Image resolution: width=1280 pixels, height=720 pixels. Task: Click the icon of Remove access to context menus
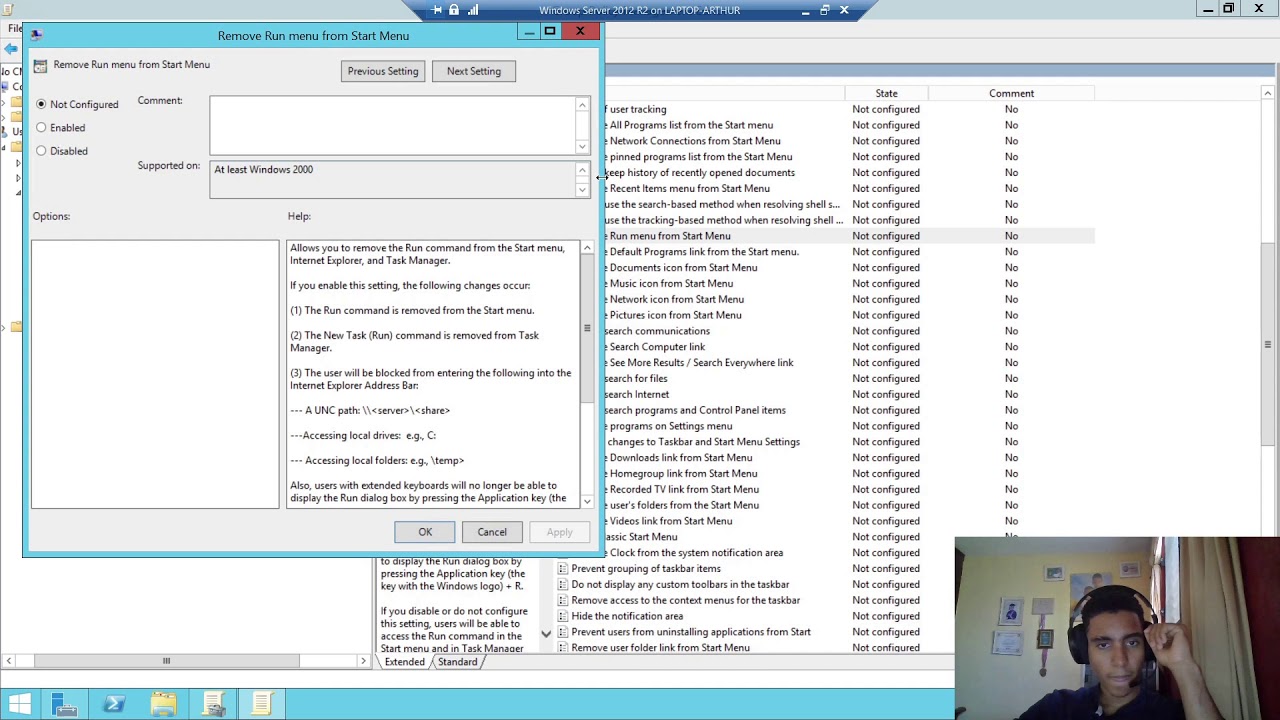pos(562,601)
